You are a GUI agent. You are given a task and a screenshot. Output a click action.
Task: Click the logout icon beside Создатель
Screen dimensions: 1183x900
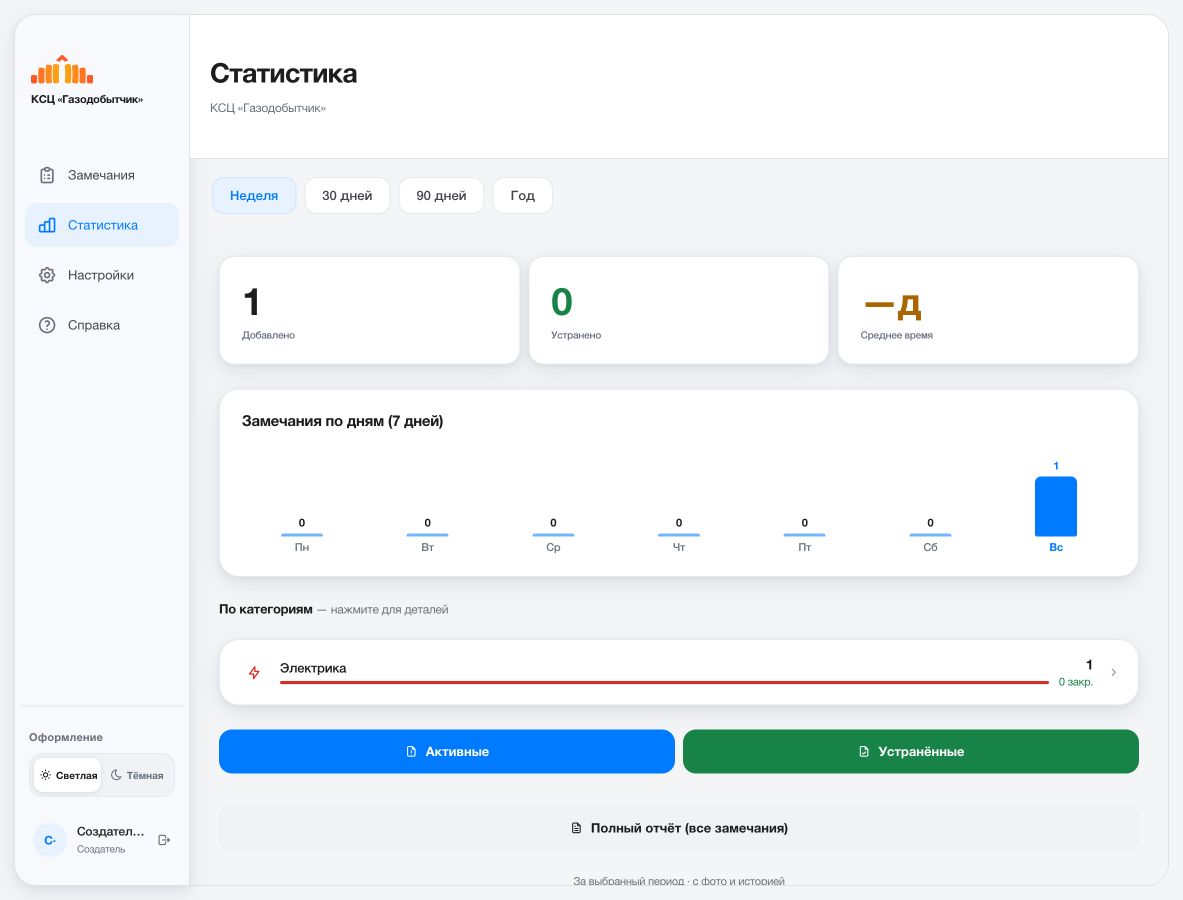164,840
